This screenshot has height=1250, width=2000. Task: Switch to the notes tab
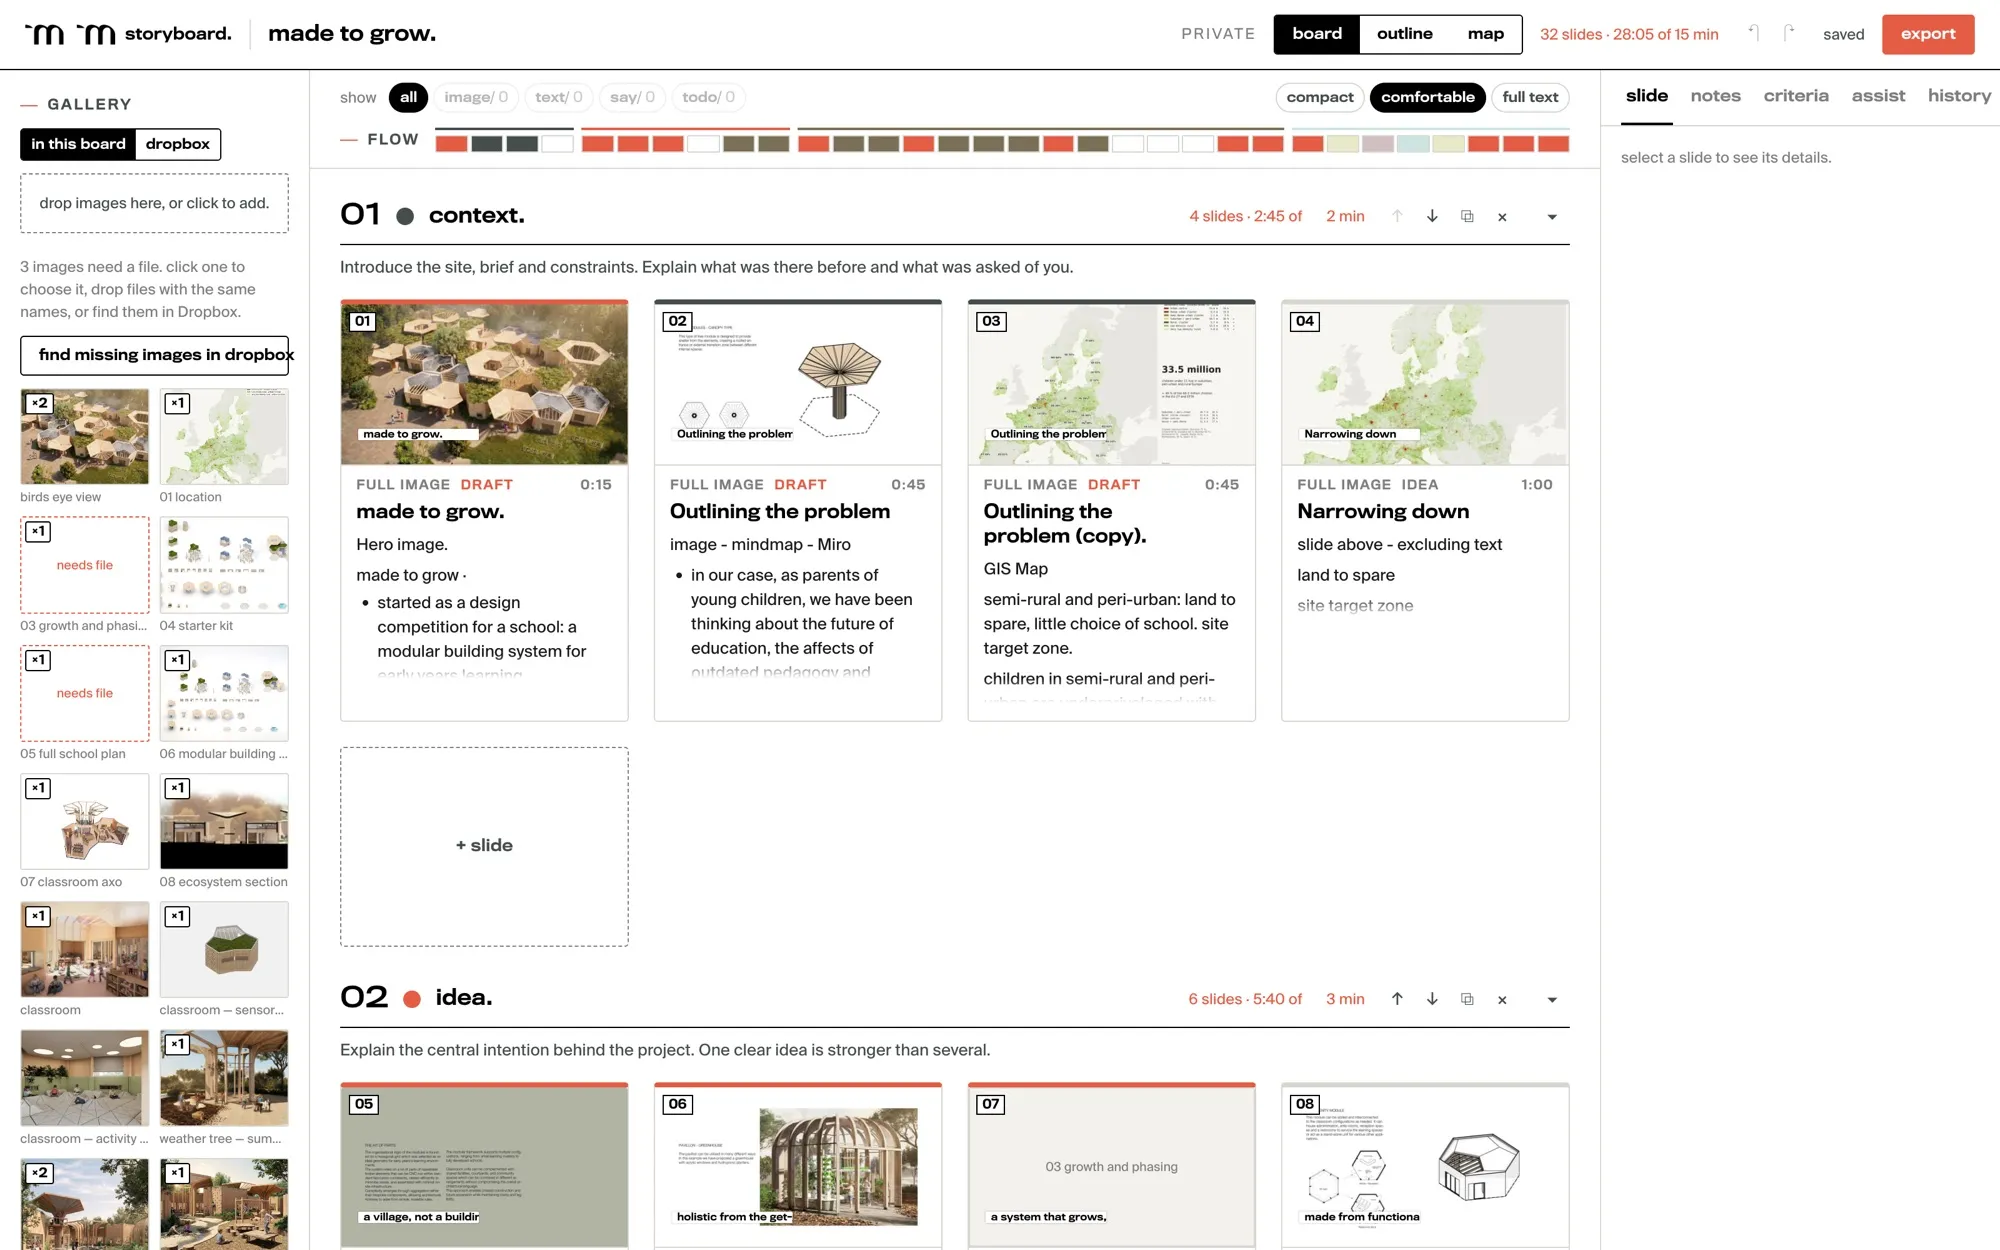(1715, 96)
